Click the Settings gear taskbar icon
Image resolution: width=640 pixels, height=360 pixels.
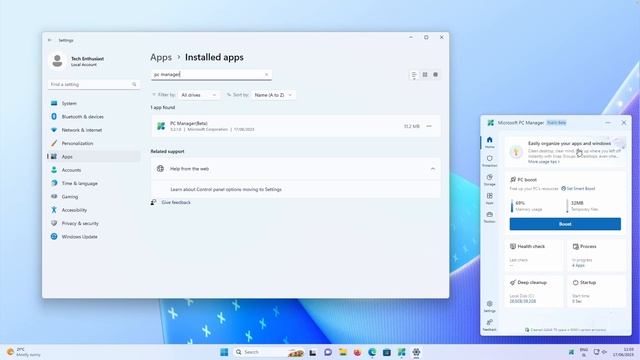click(416, 352)
